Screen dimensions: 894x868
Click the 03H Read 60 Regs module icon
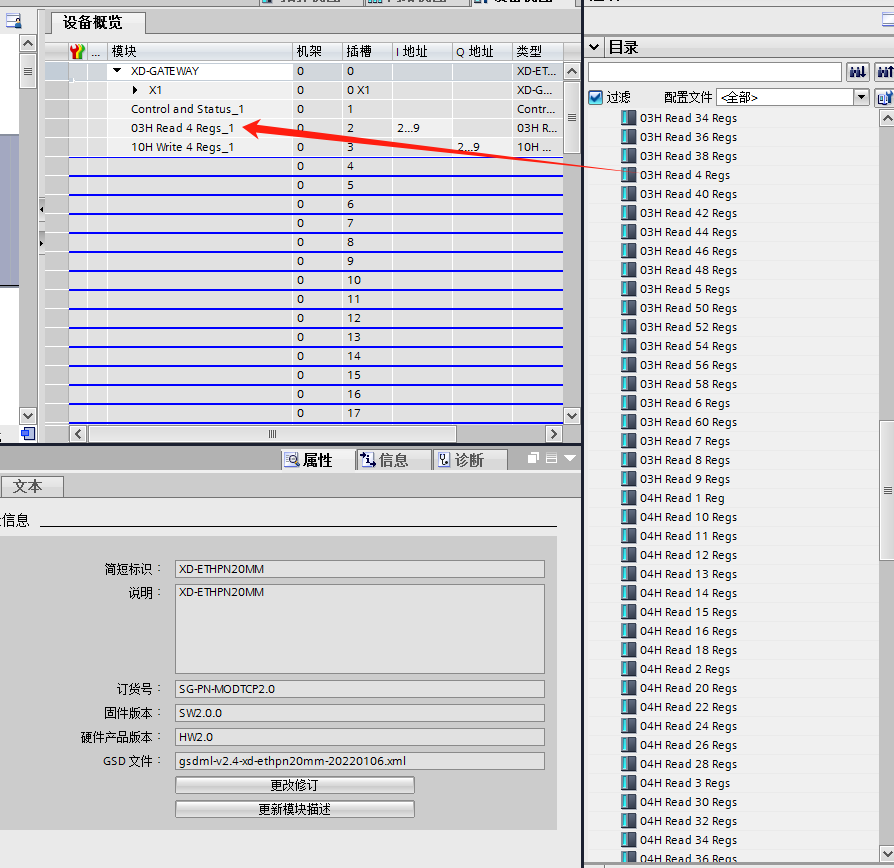click(x=628, y=422)
